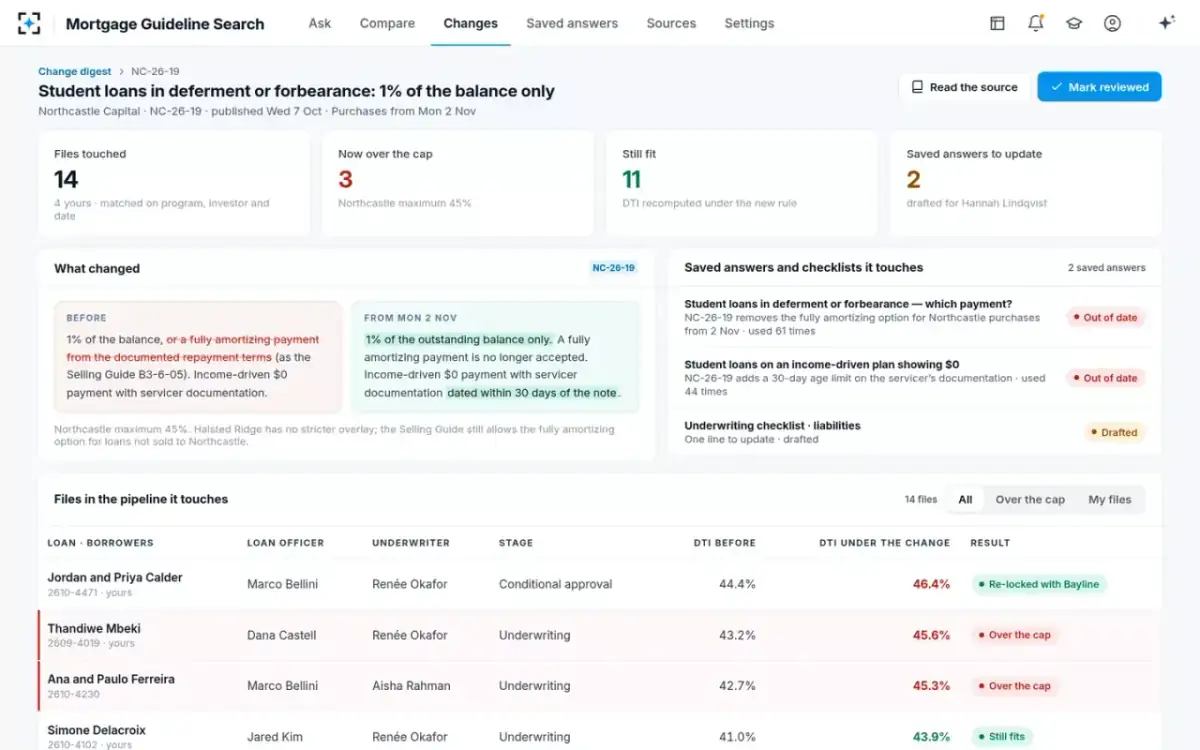1200x750 pixels.
Task: Click the Read the source button
Action: coord(964,87)
